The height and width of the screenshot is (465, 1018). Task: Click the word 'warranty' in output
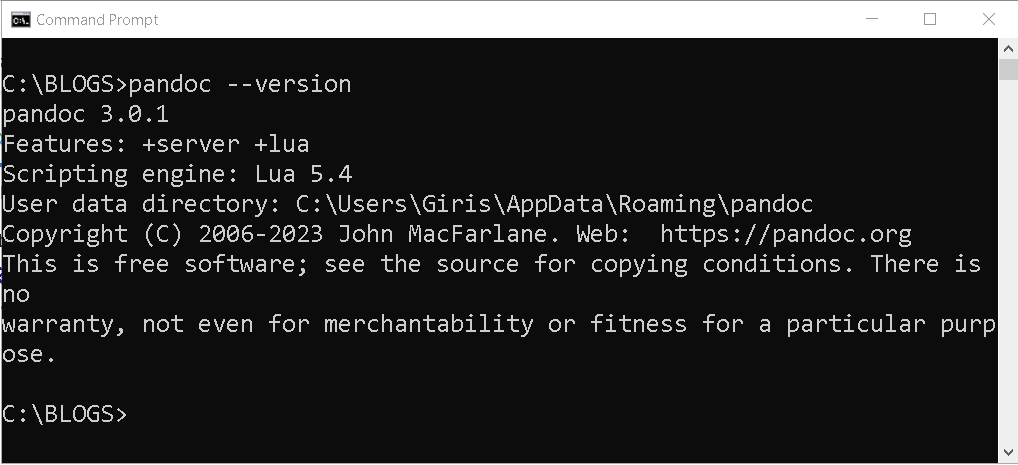[63, 324]
